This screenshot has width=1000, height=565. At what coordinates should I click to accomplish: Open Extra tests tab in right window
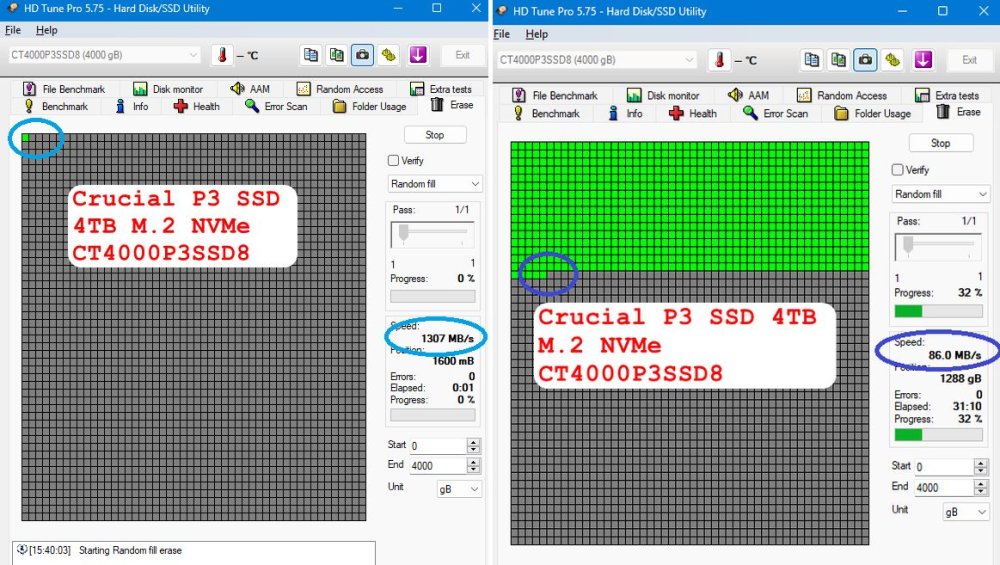(x=947, y=95)
